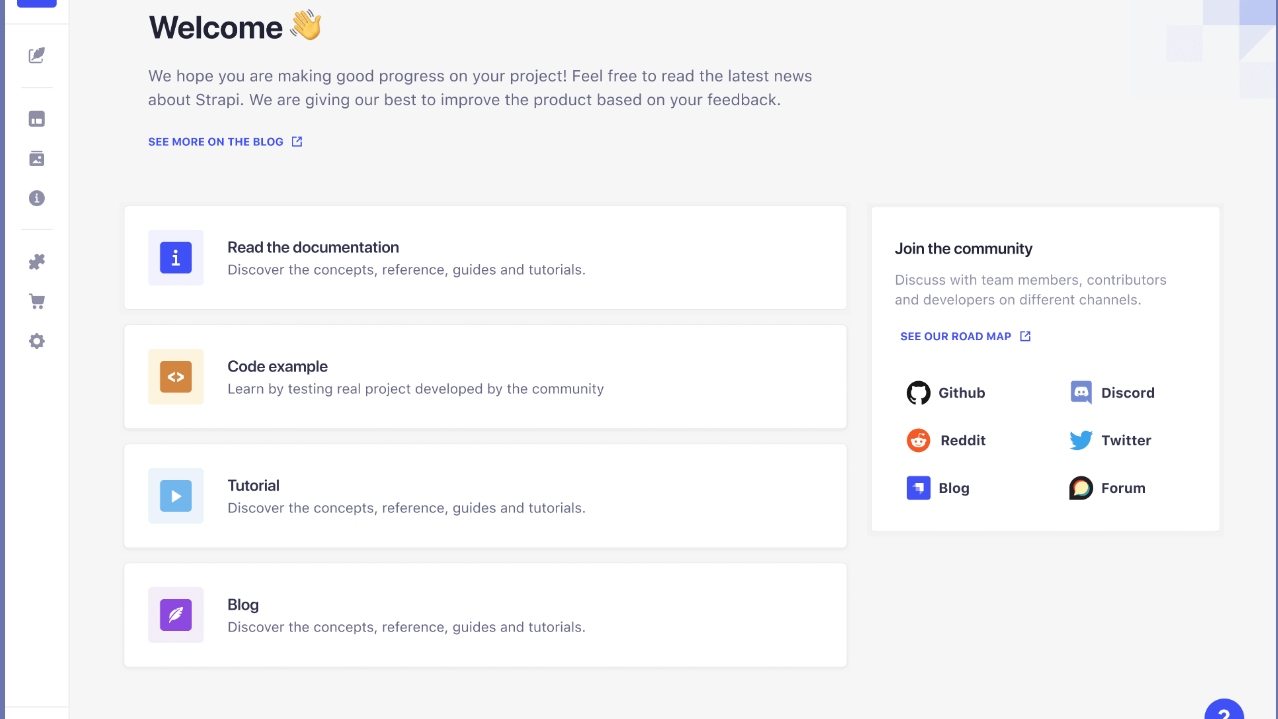Click the Github community link
The height and width of the screenshot is (719, 1278).
[946, 393]
